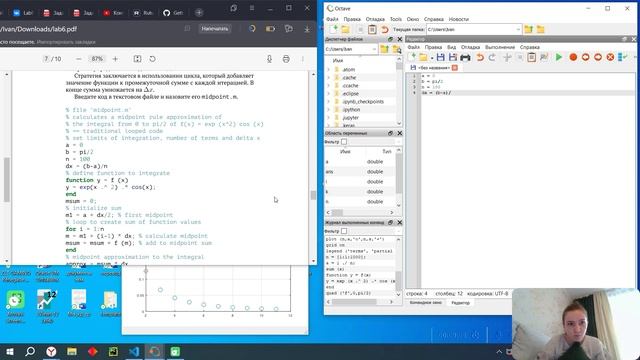
Task: Open VS Code from taskbar
Action: [134, 351]
